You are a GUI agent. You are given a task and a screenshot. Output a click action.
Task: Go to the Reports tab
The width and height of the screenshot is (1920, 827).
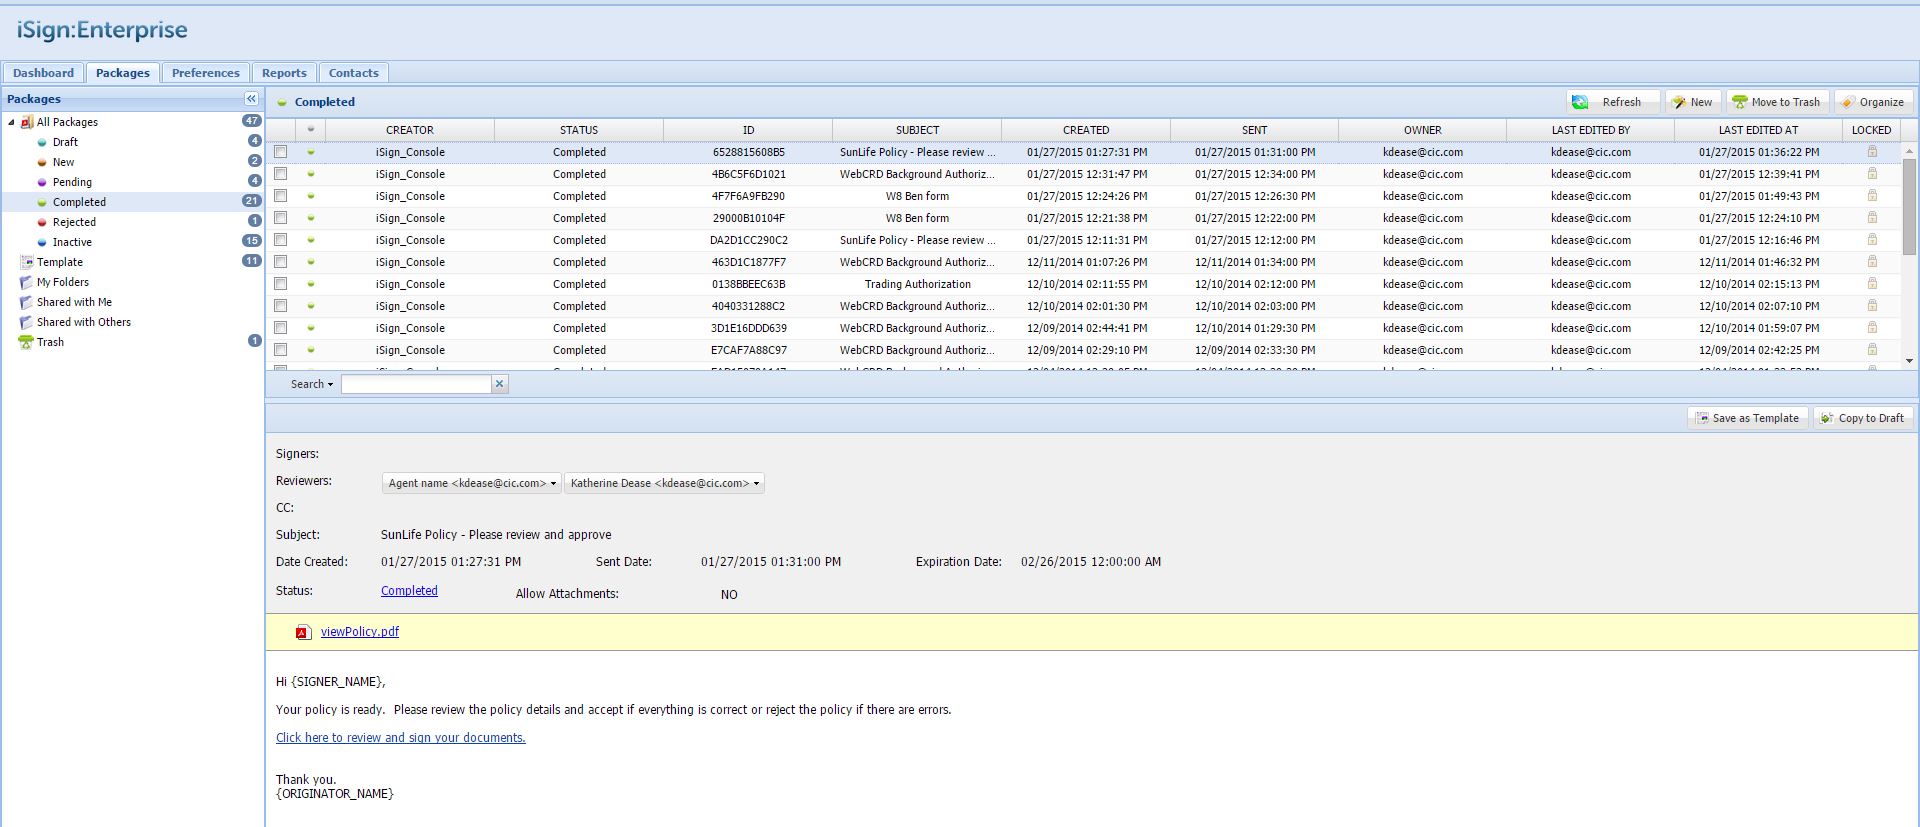(284, 73)
